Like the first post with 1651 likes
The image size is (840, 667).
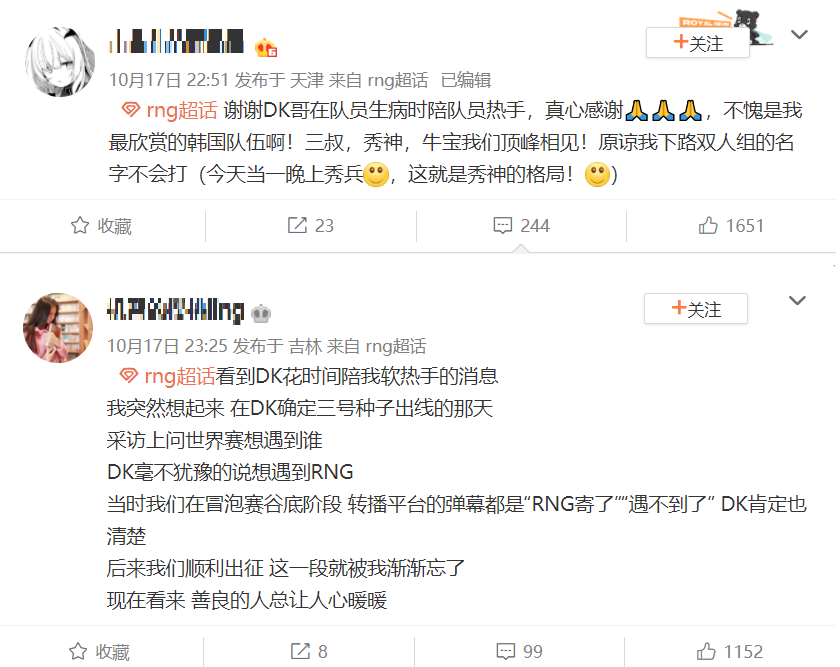(x=708, y=226)
